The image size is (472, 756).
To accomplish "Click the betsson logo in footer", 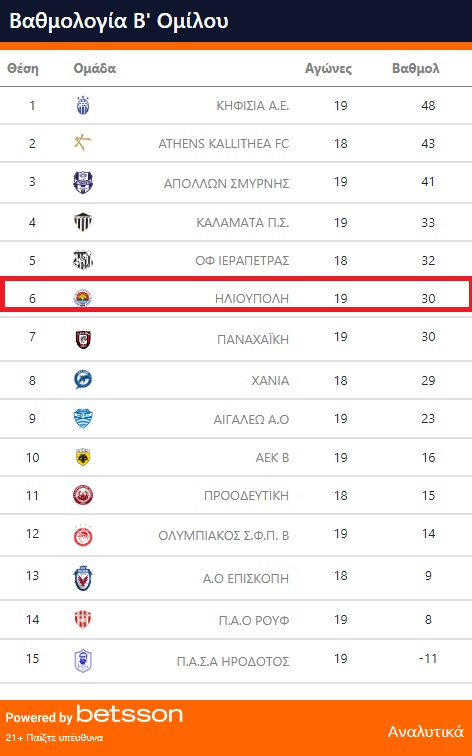I will tap(130, 715).
